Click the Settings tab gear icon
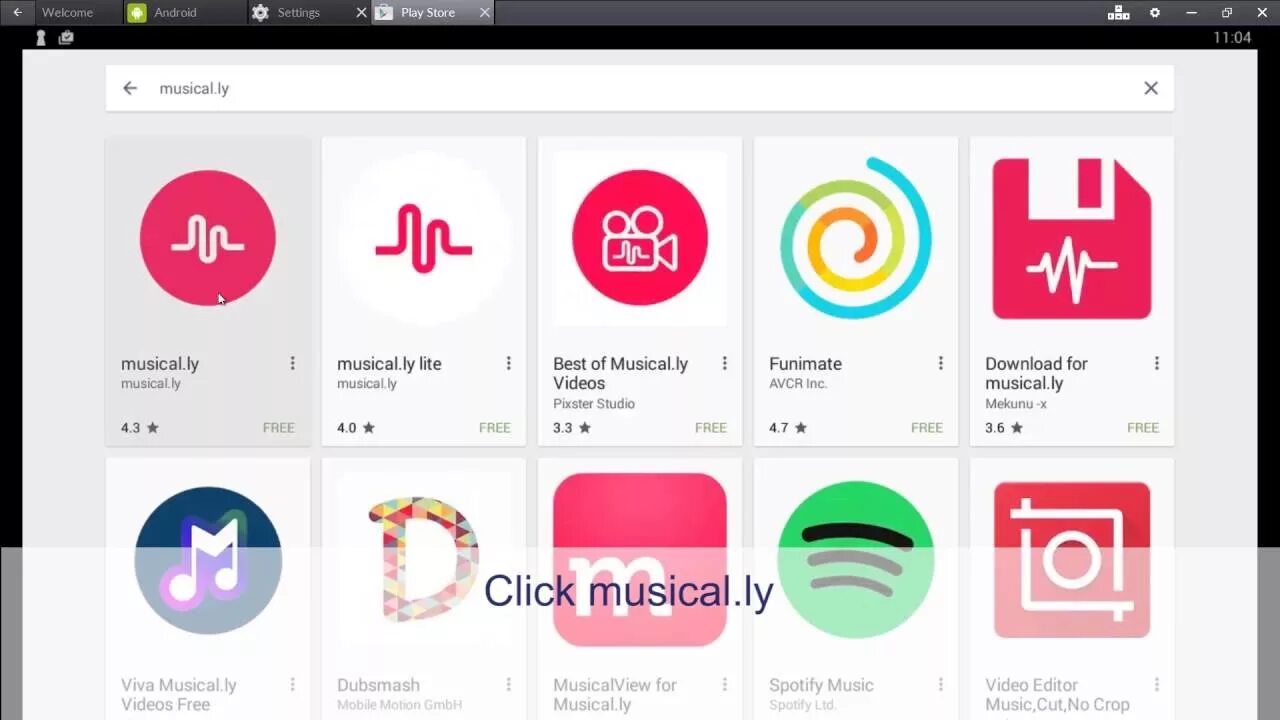The height and width of the screenshot is (720, 1280). (260, 13)
